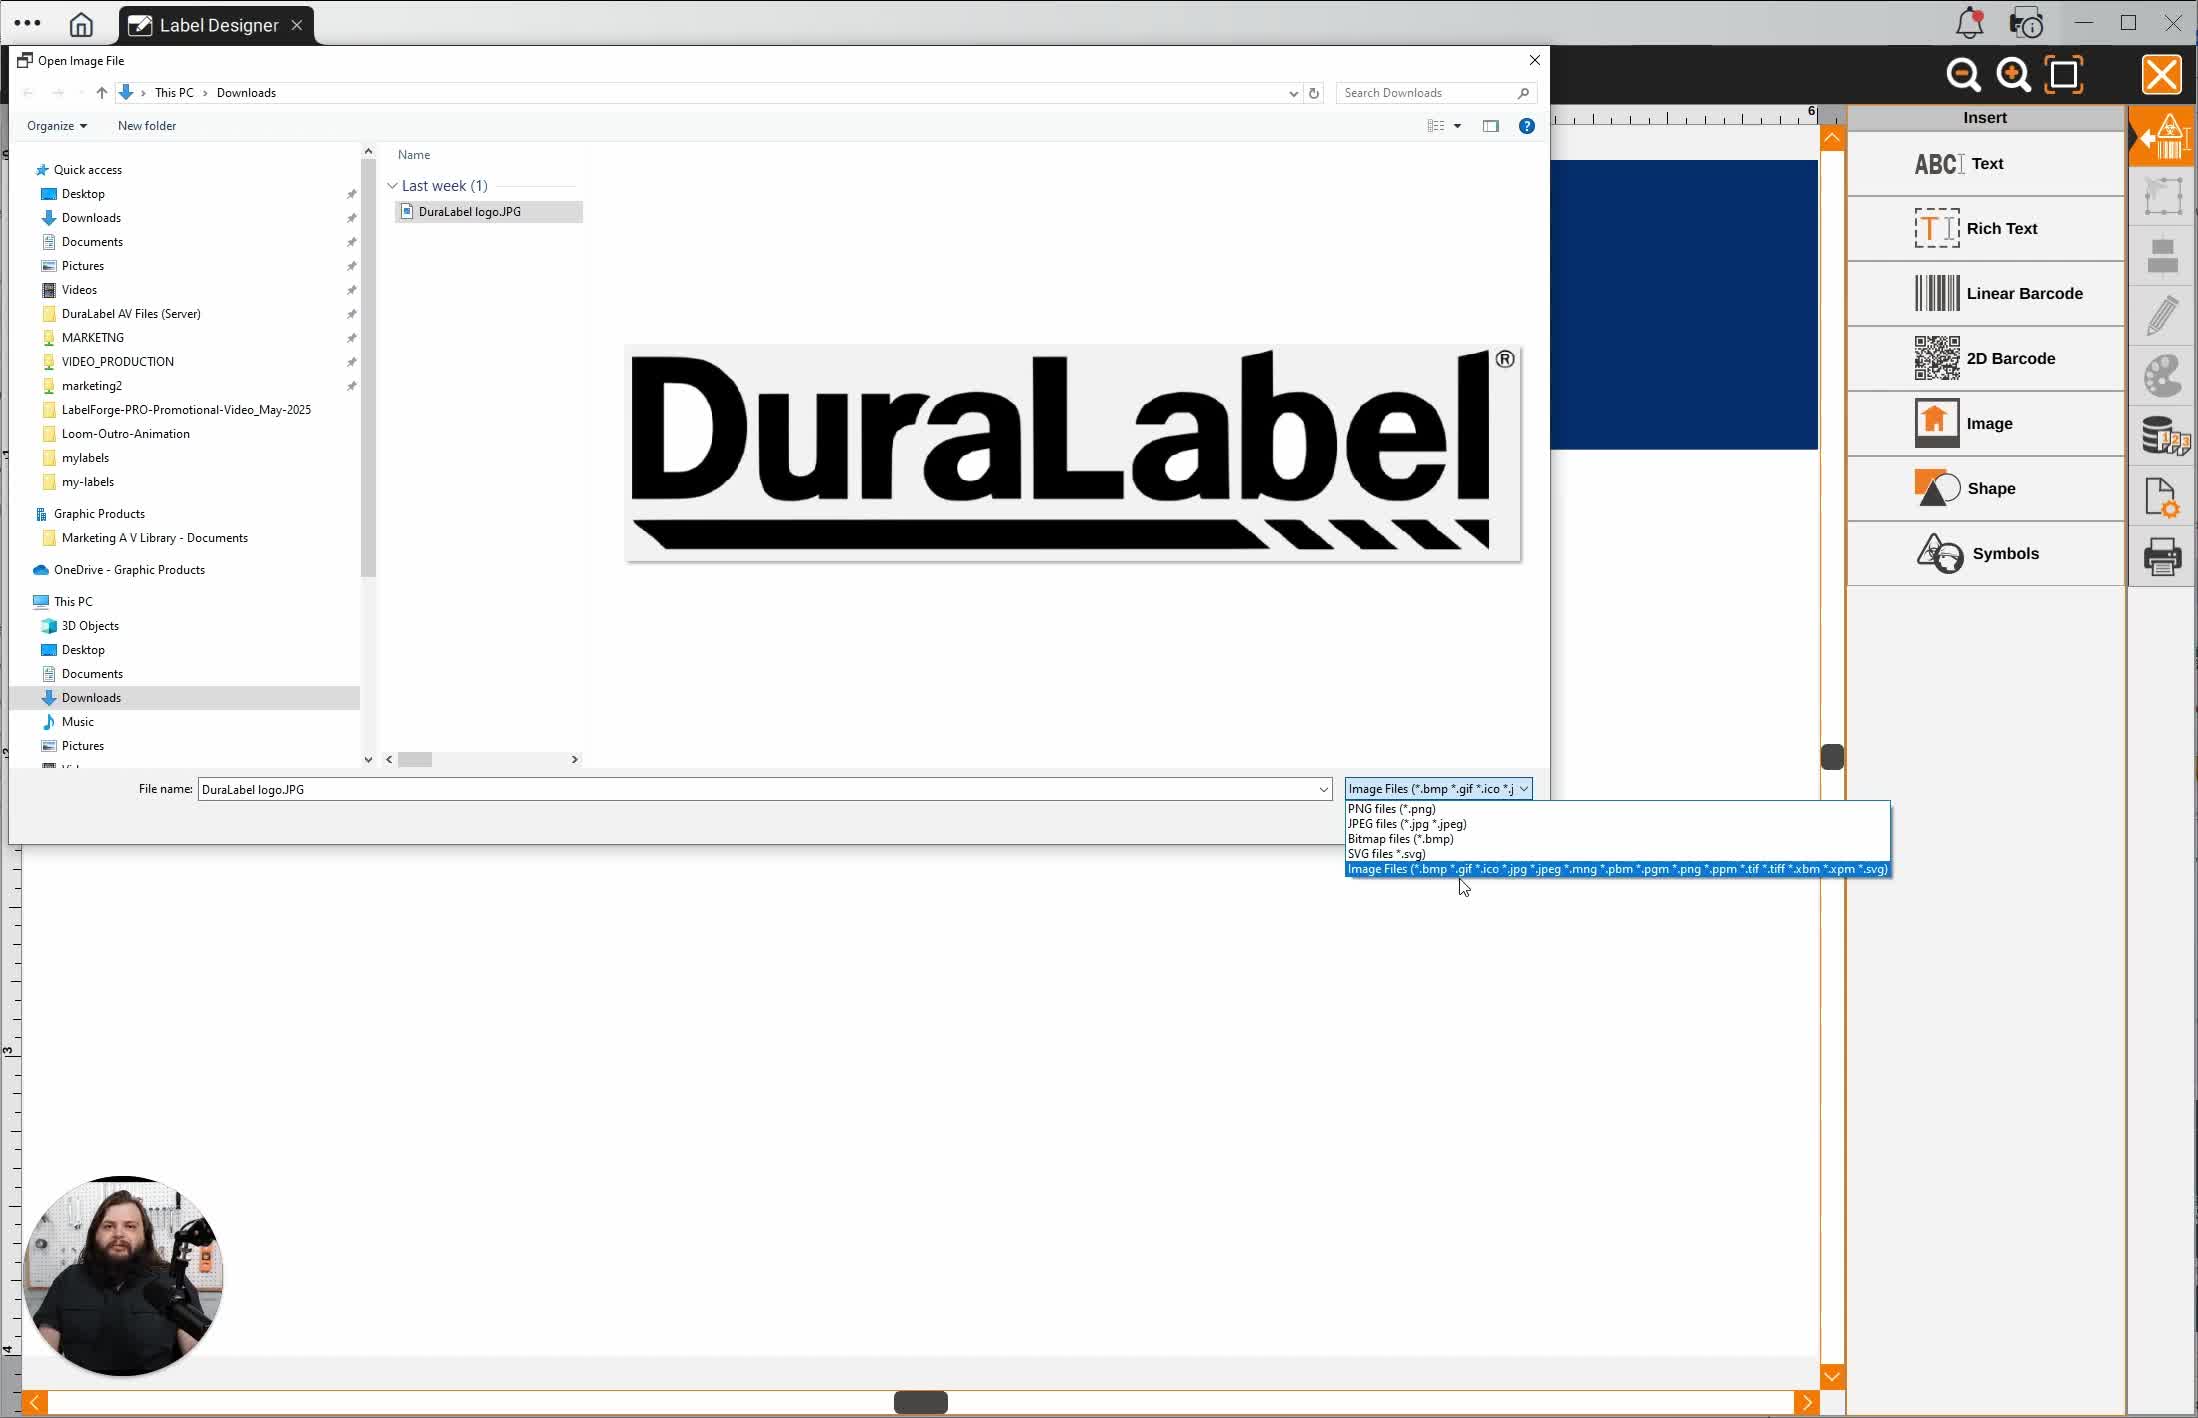Insert a Rich Text object
This screenshot has width=2198, height=1418.
coord(1985,229)
